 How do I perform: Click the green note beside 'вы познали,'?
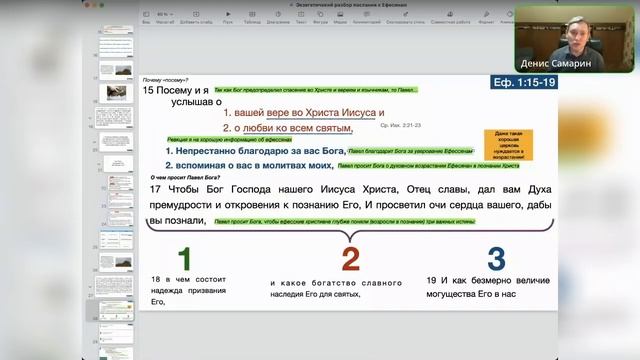(345, 222)
